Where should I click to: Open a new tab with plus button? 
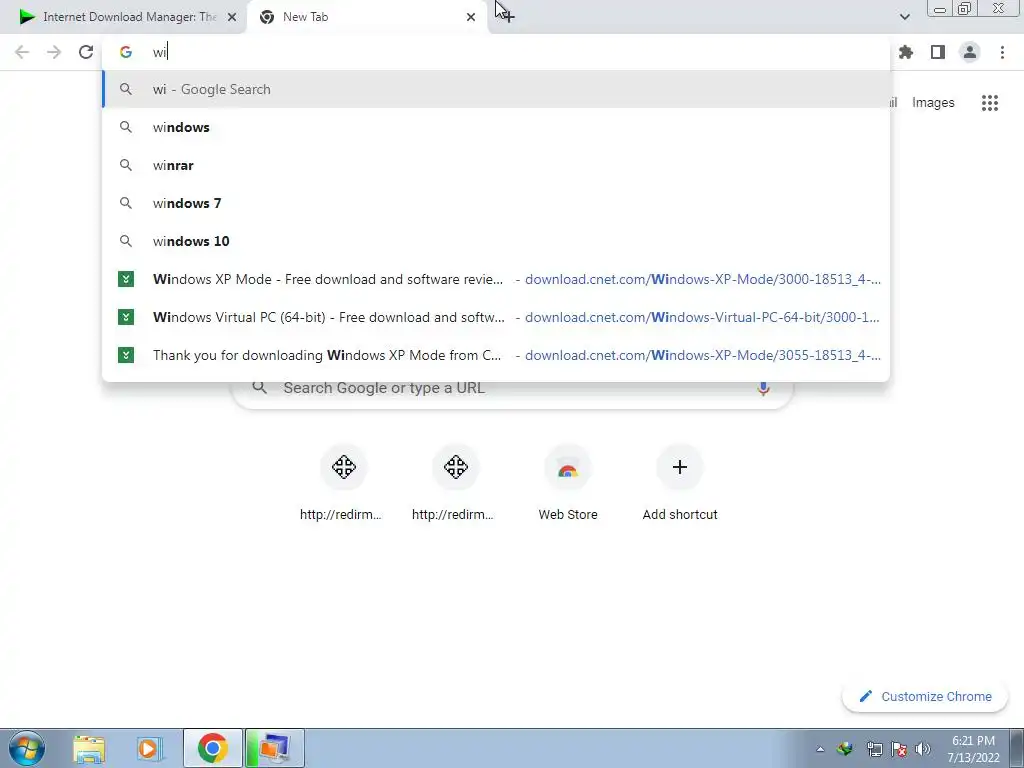[508, 16]
